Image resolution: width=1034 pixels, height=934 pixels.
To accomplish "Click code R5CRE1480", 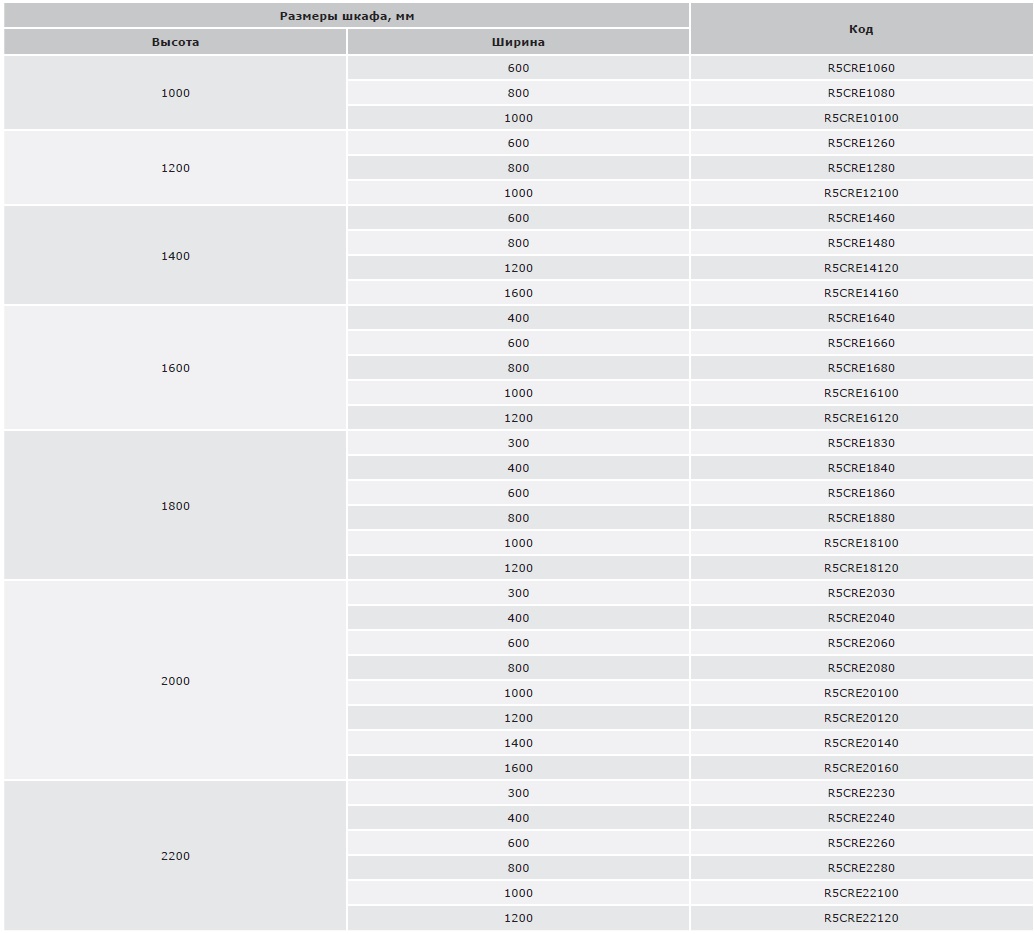I will [x=861, y=243].
